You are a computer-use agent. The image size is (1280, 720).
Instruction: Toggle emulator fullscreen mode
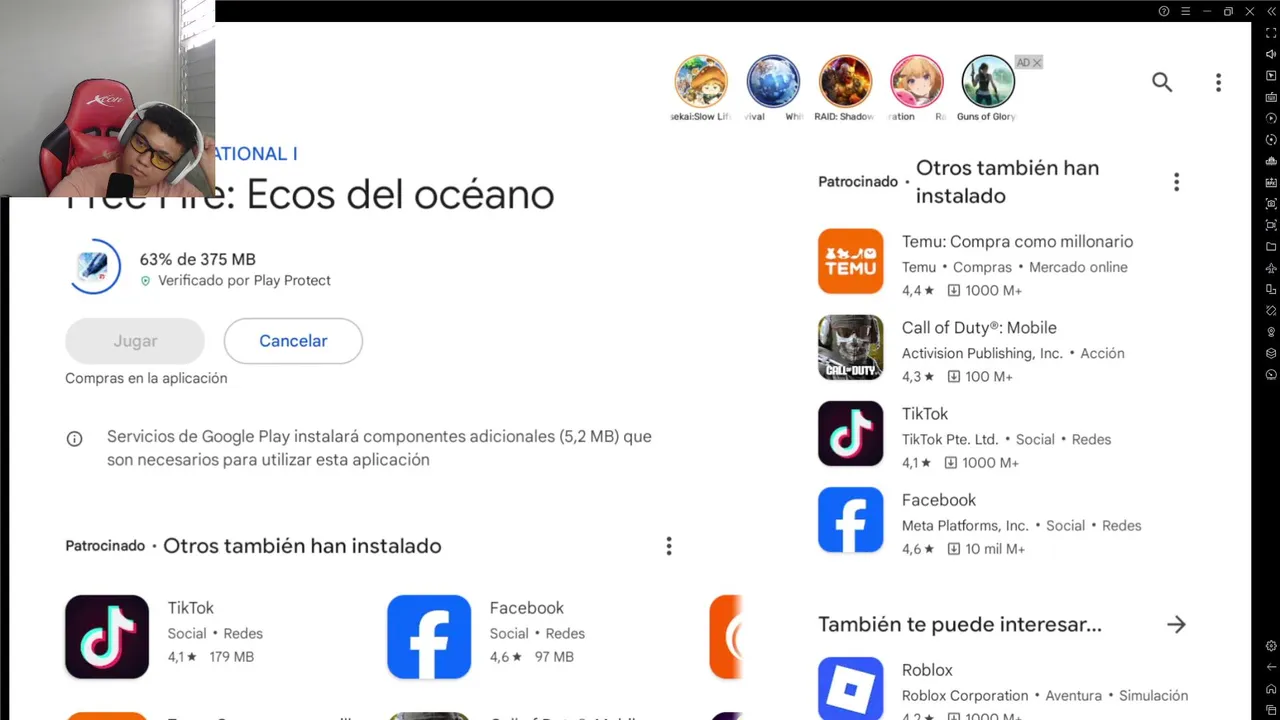1271,33
